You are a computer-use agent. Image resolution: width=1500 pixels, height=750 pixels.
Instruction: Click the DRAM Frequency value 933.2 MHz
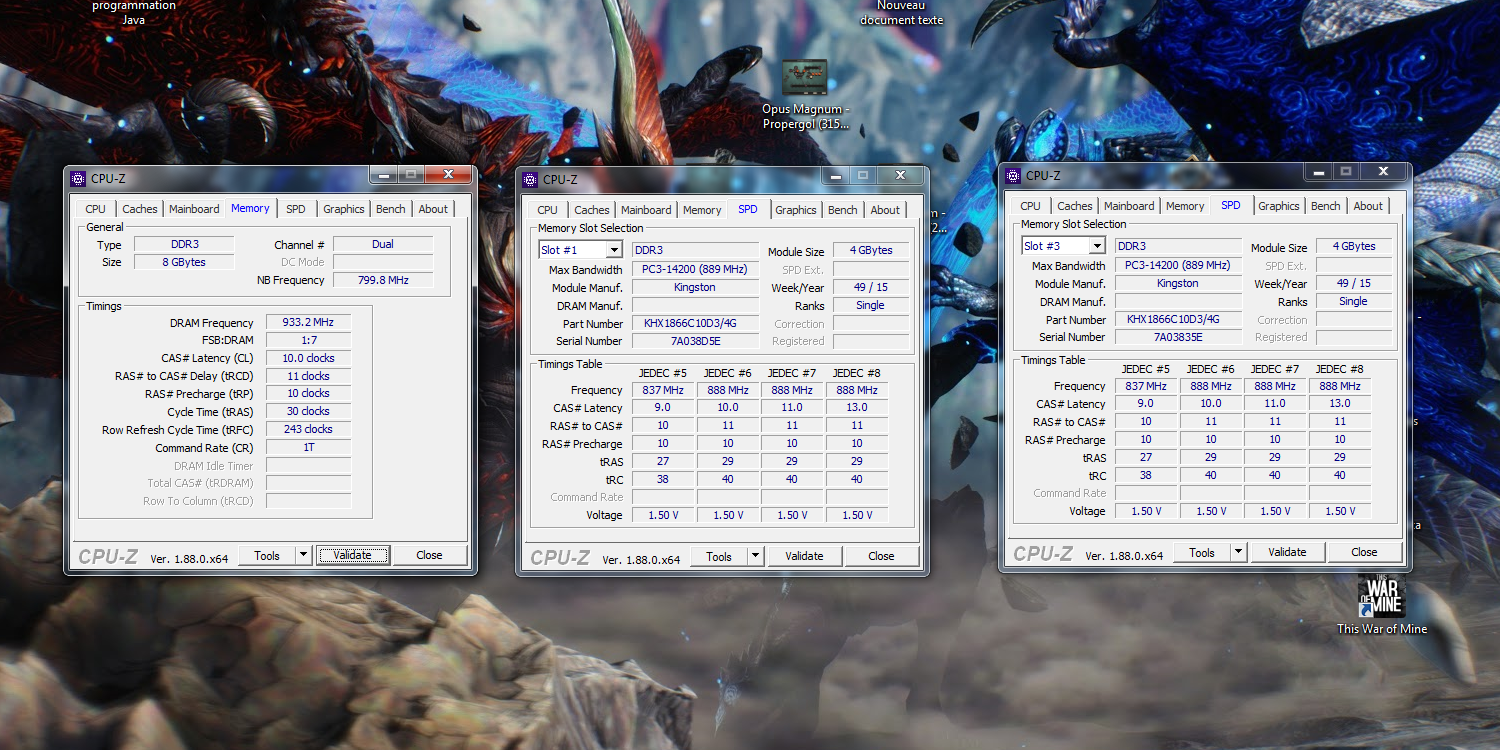click(x=308, y=323)
